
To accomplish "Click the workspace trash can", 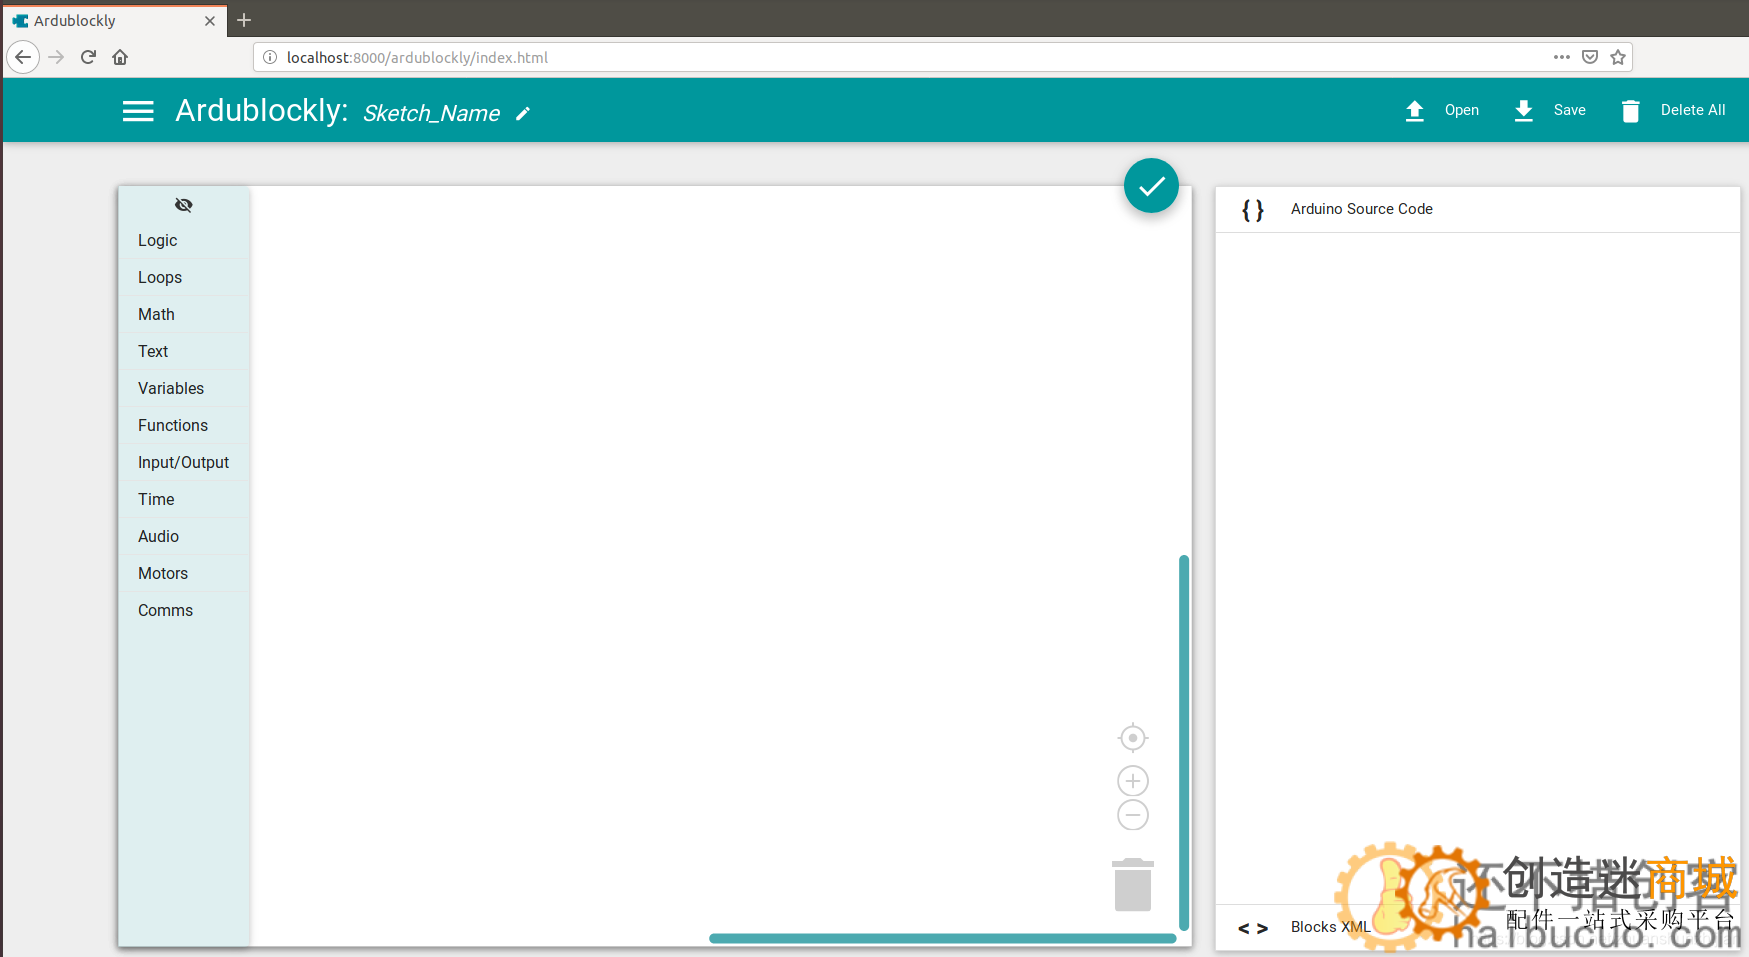I will [1133, 884].
